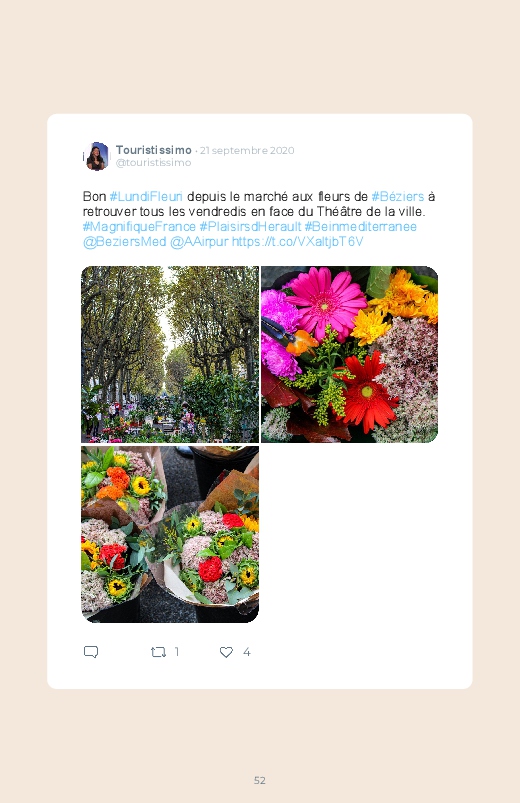The width and height of the screenshot is (520, 803).
Task: Open the 21 septembre 2020 timestamp
Action: pyautogui.click(x=247, y=151)
